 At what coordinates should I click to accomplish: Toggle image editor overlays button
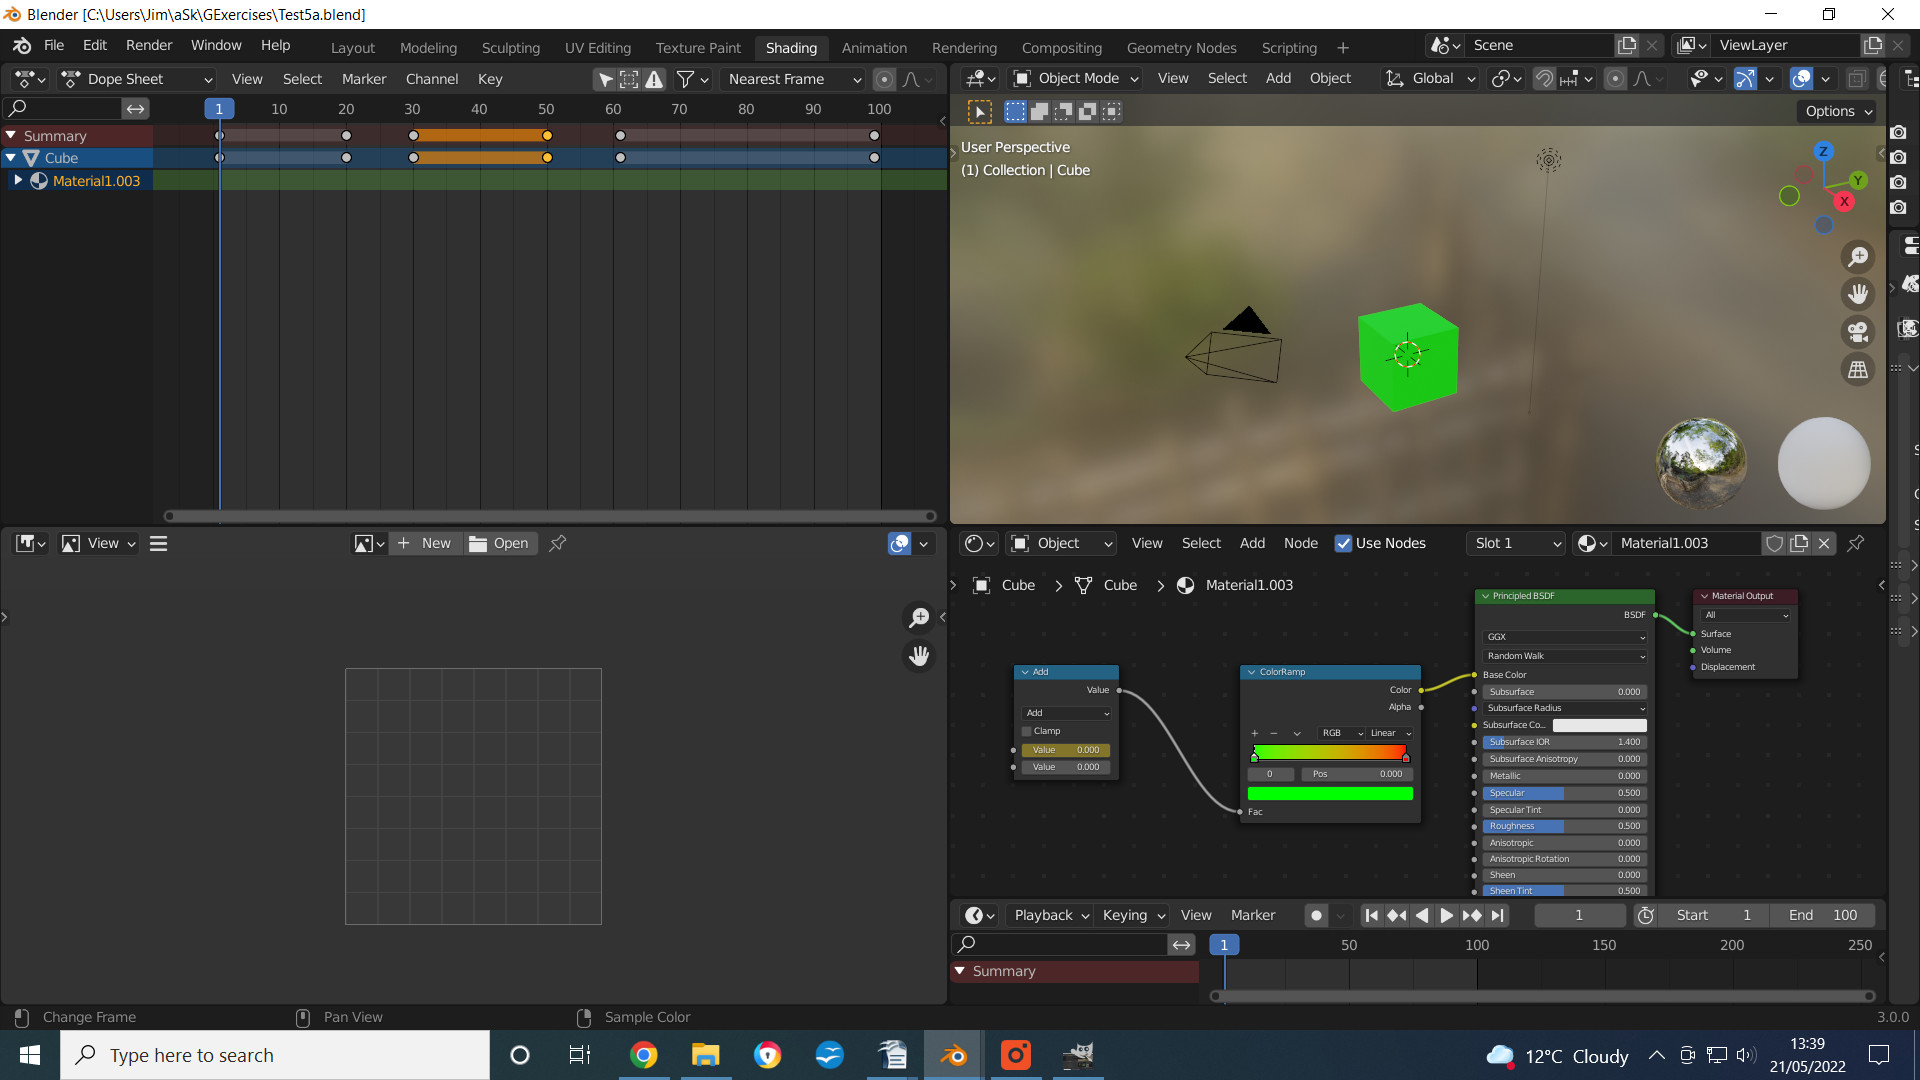point(899,543)
